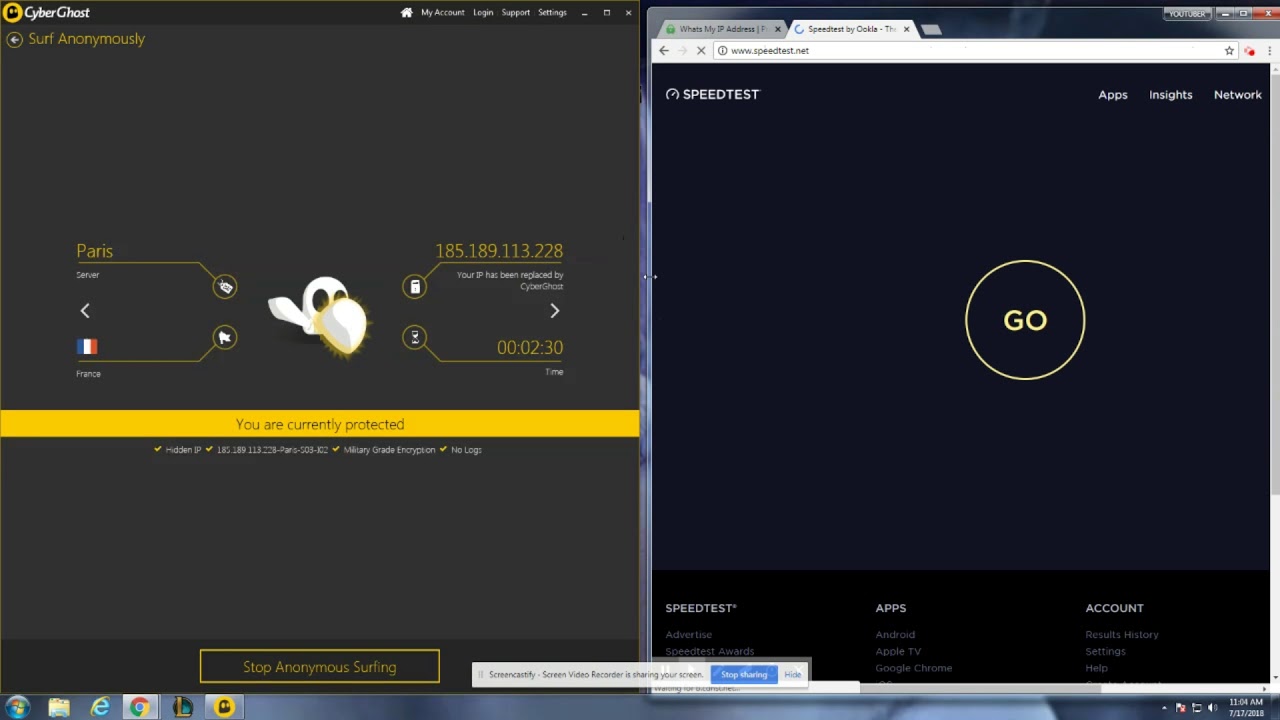Viewport: 1280px width, 720px height.
Task: Click the France flag icon
Action: 87,347
